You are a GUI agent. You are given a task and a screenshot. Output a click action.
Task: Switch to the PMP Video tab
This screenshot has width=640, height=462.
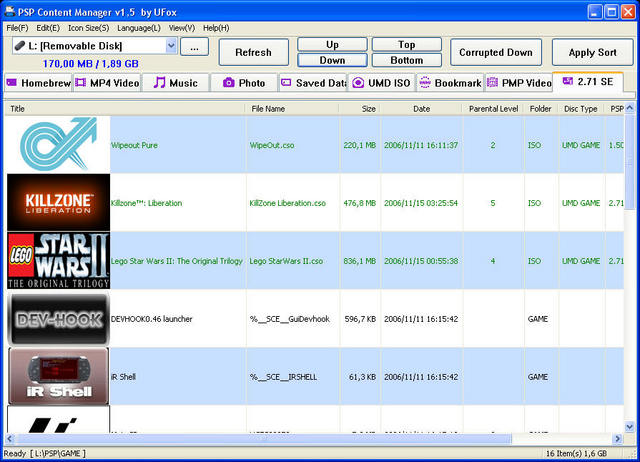coord(519,83)
